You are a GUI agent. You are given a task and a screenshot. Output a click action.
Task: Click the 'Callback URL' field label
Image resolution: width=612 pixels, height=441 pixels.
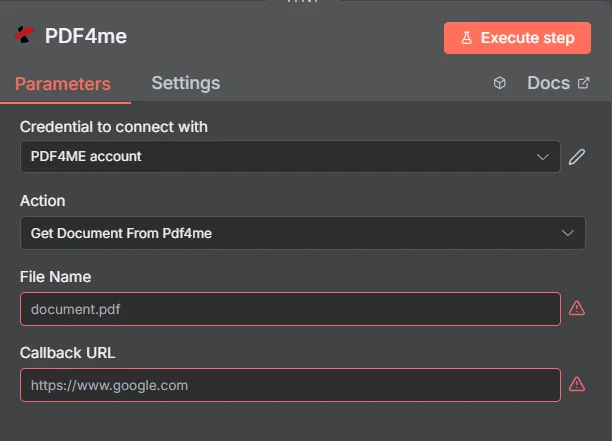coord(68,353)
